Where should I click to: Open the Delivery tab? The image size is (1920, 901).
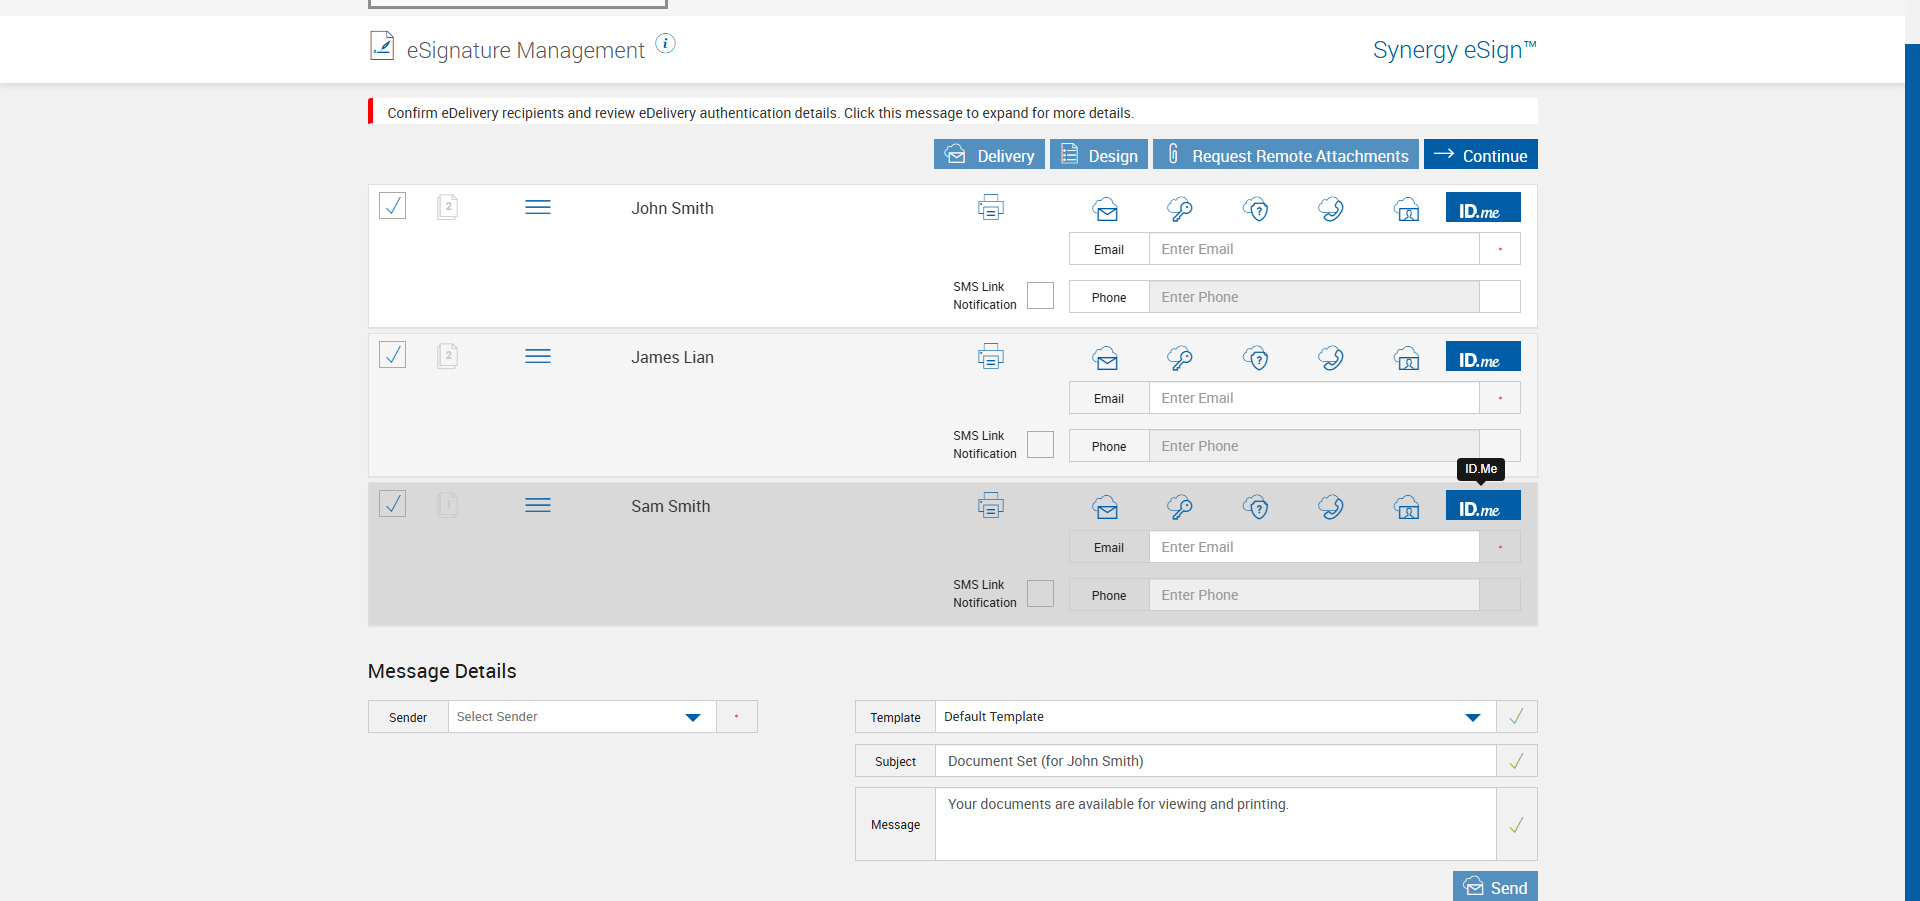pos(989,155)
